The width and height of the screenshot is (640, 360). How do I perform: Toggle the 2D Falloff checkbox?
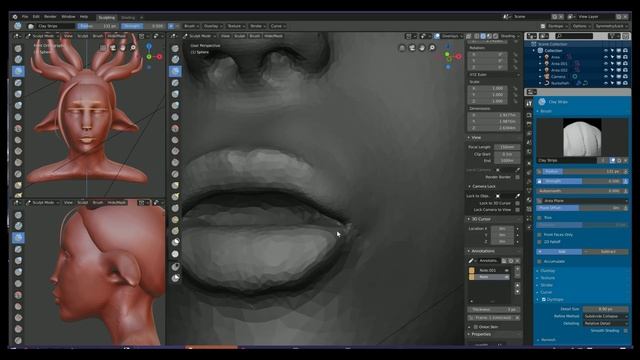click(540, 242)
